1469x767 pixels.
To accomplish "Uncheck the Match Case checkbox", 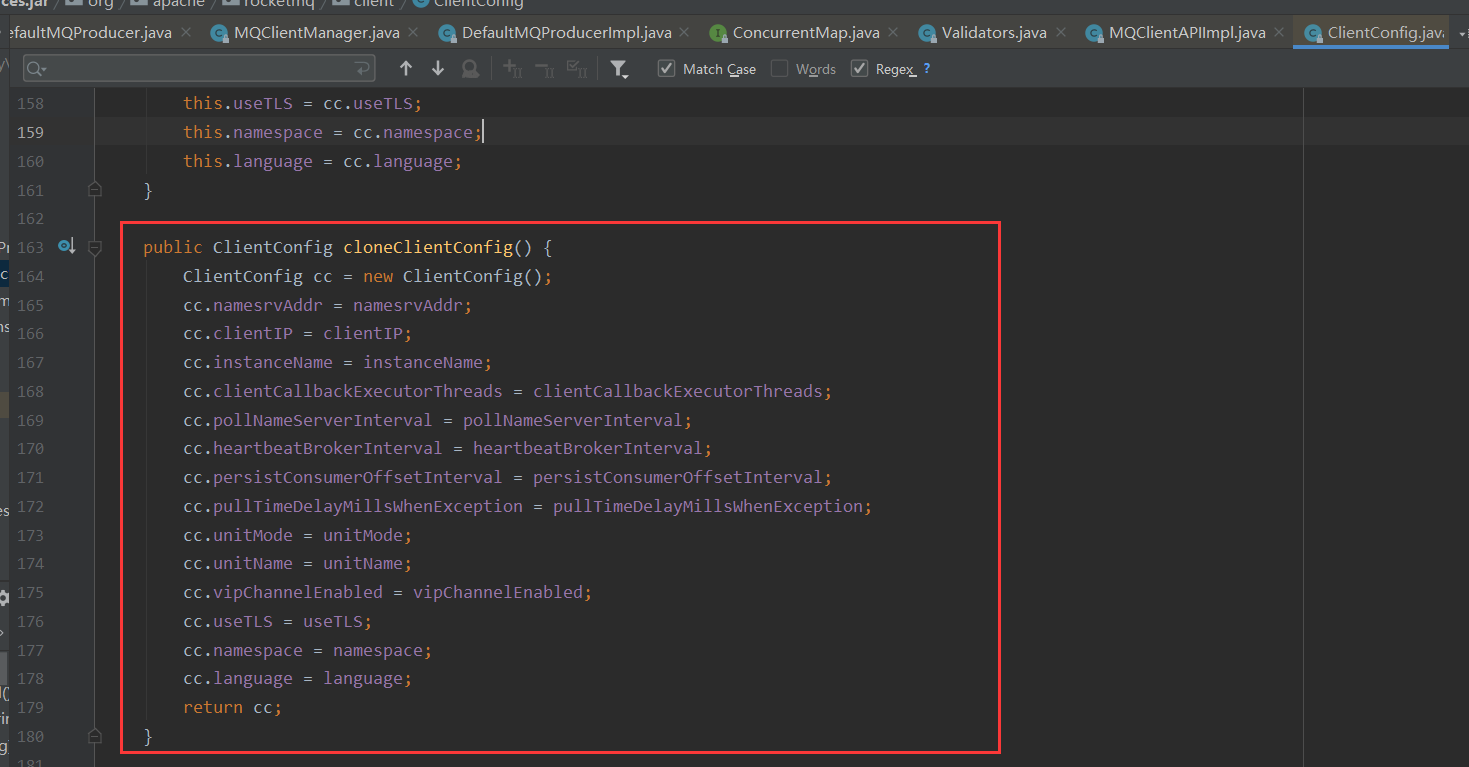I will 666,69.
